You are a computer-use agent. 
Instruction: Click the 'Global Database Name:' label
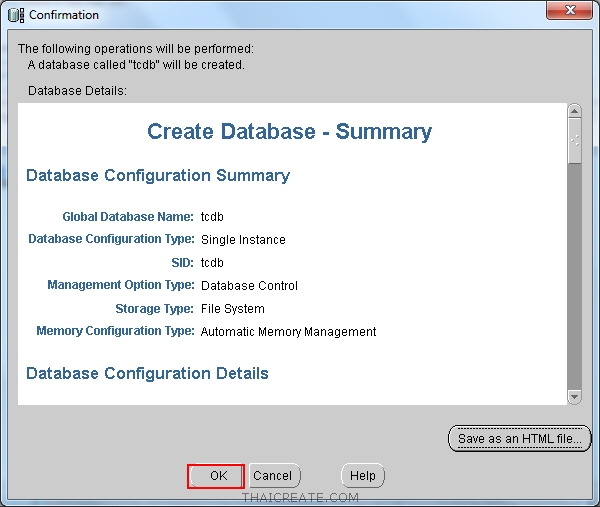tap(128, 217)
